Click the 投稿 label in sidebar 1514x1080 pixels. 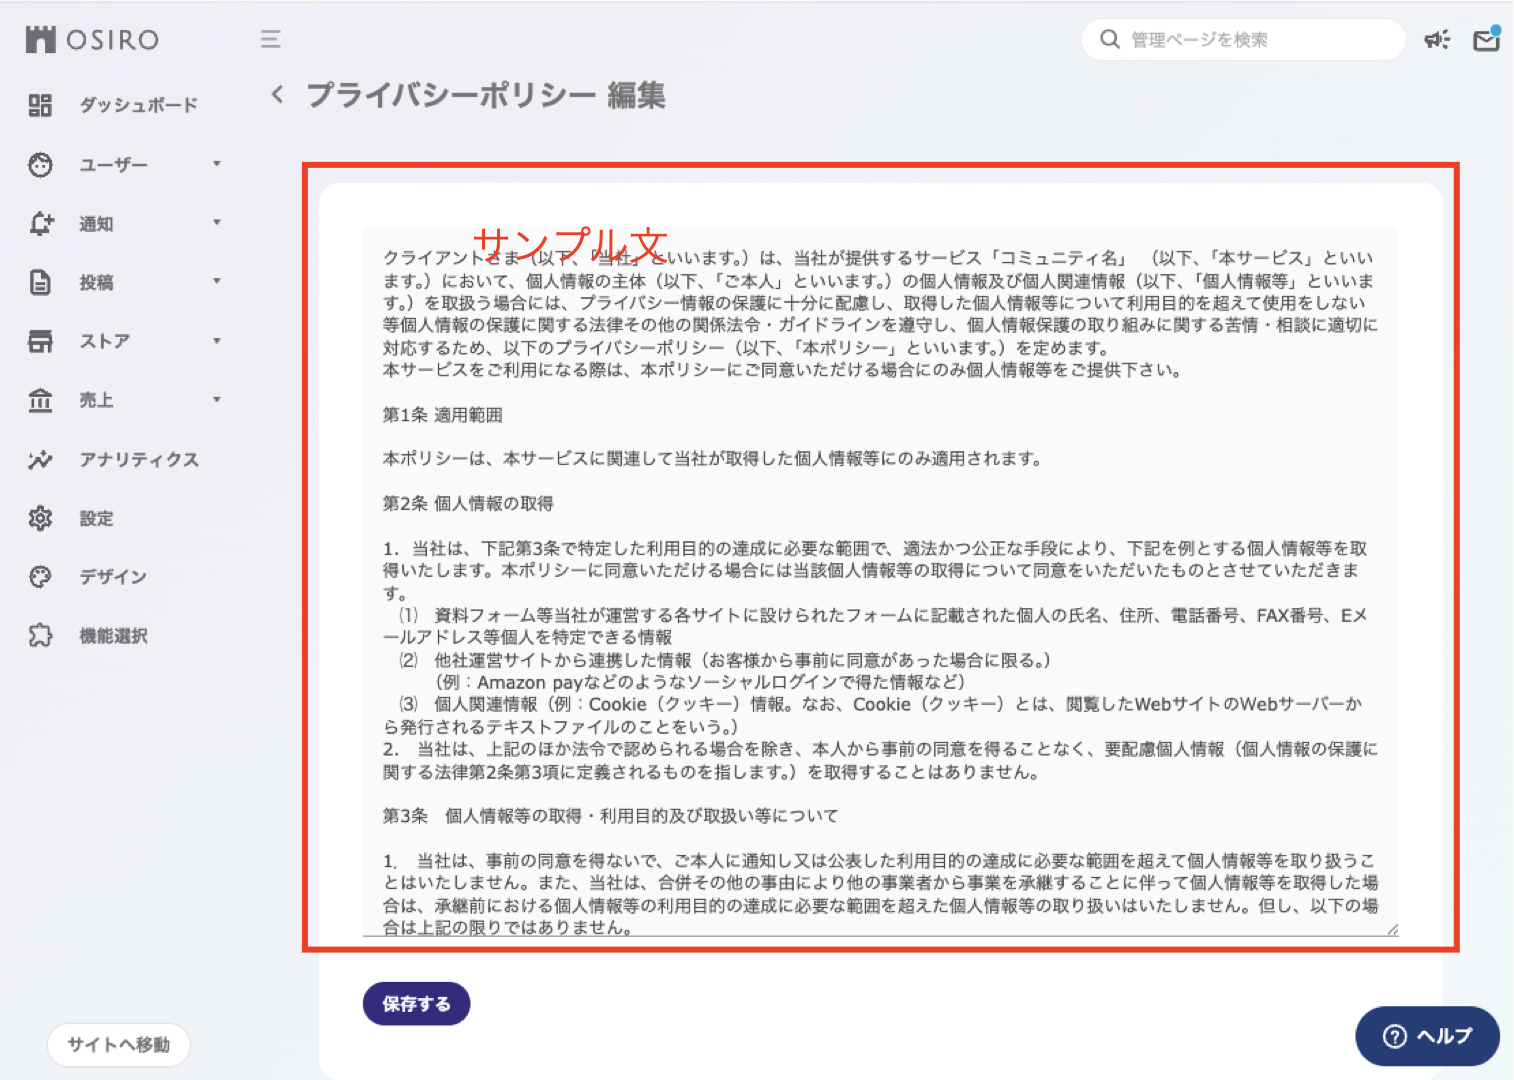click(97, 283)
